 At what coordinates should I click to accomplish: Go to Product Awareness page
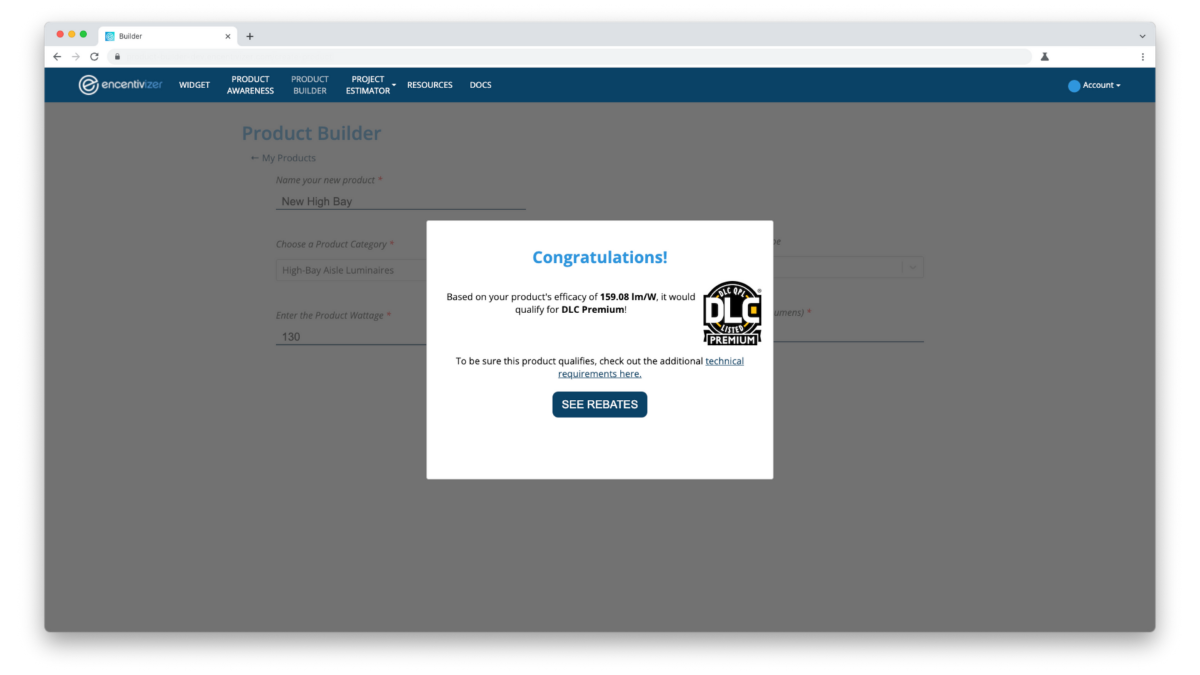pyautogui.click(x=250, y=85)
